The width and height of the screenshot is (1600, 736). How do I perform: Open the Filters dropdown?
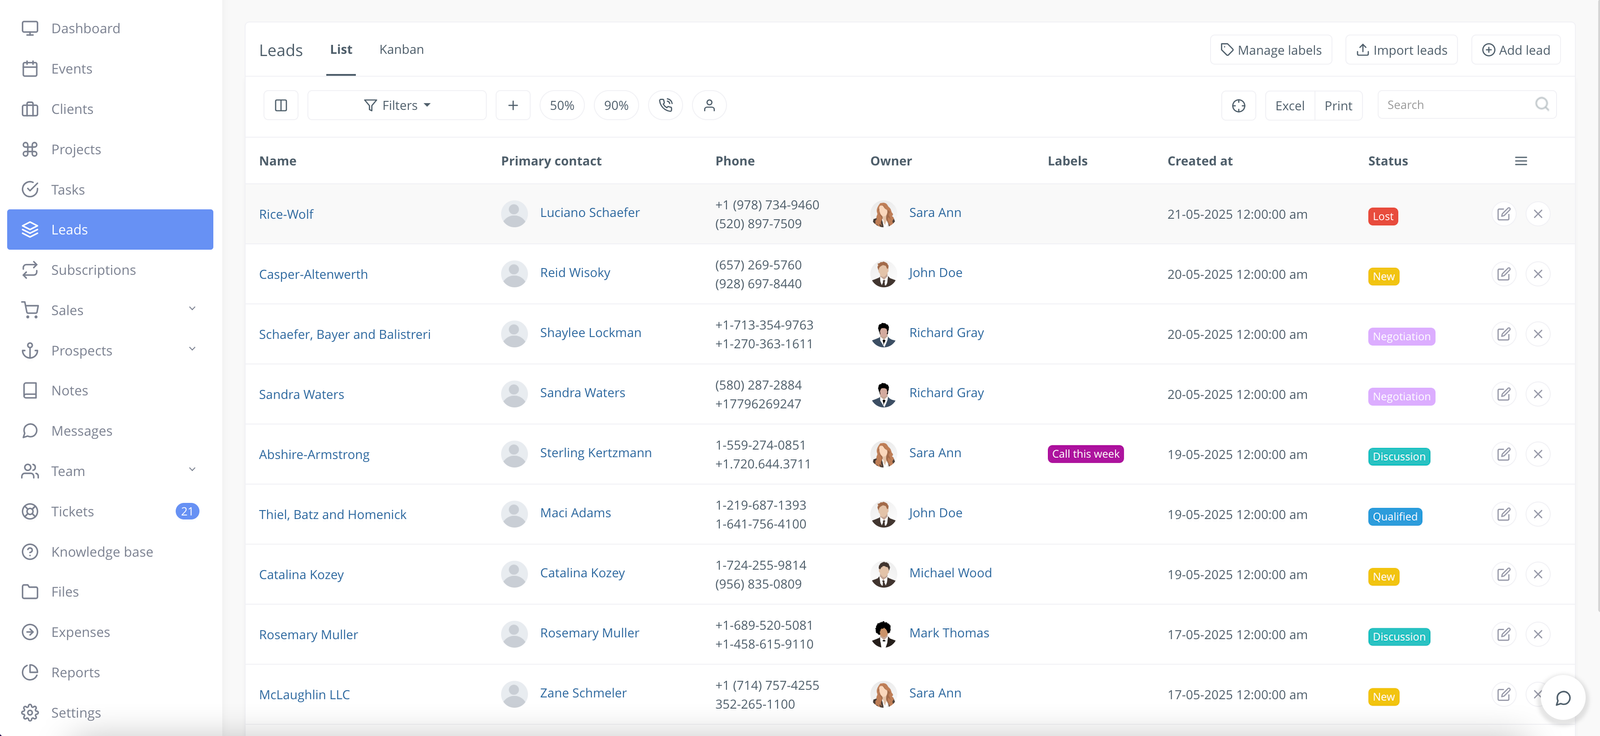(x=397, y=105)
